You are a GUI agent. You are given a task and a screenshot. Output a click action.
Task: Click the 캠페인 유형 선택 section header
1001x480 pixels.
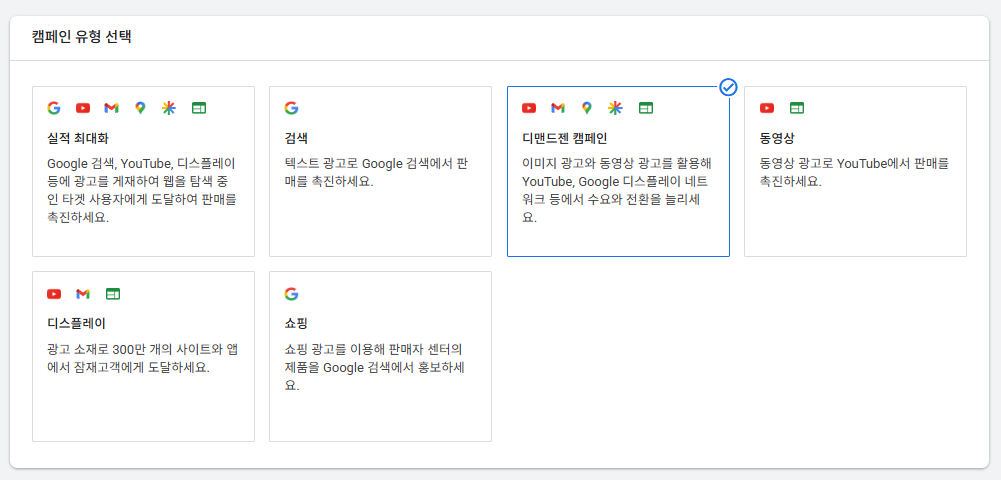pyautogui.click(x=82, y=36)
